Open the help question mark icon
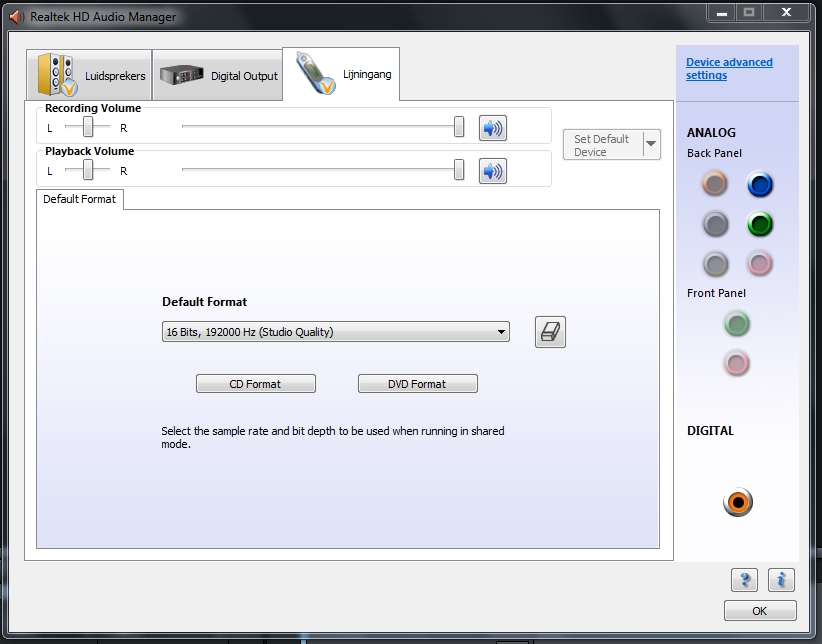The image size is (822, 644). (x=744, y=579)
